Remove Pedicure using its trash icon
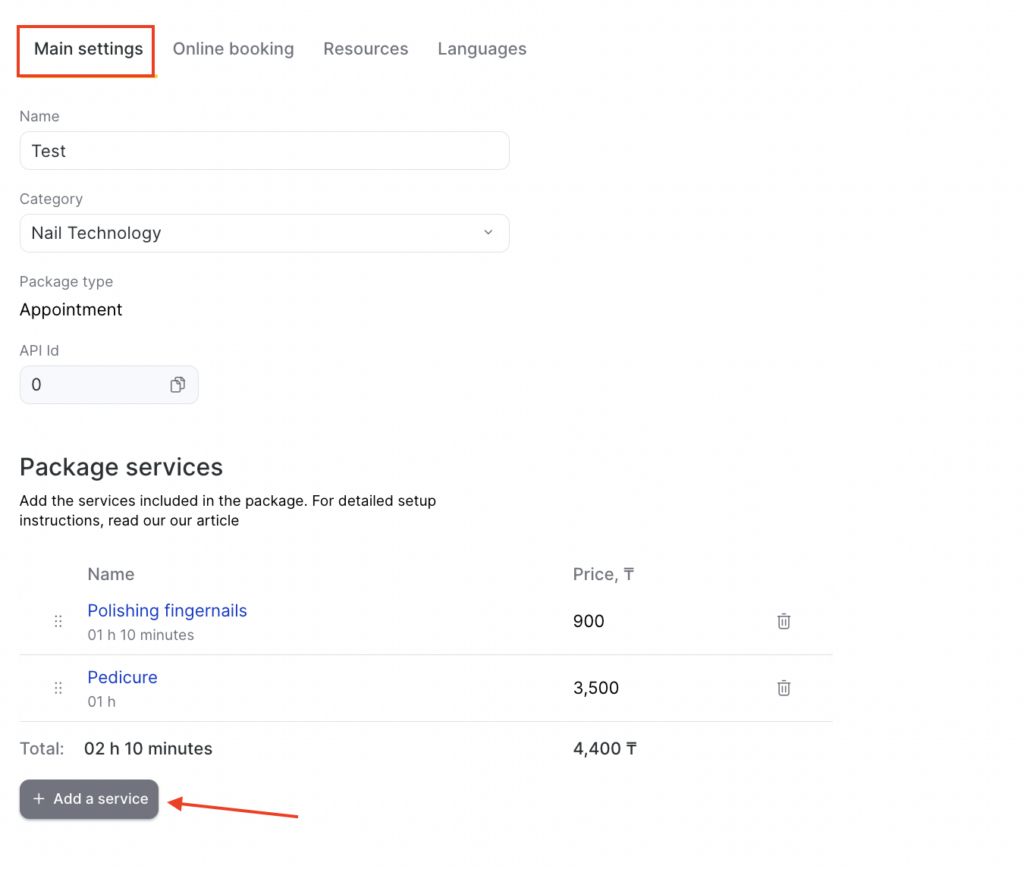The height and width of the screenshot is (869, 1024). (784, 688)
